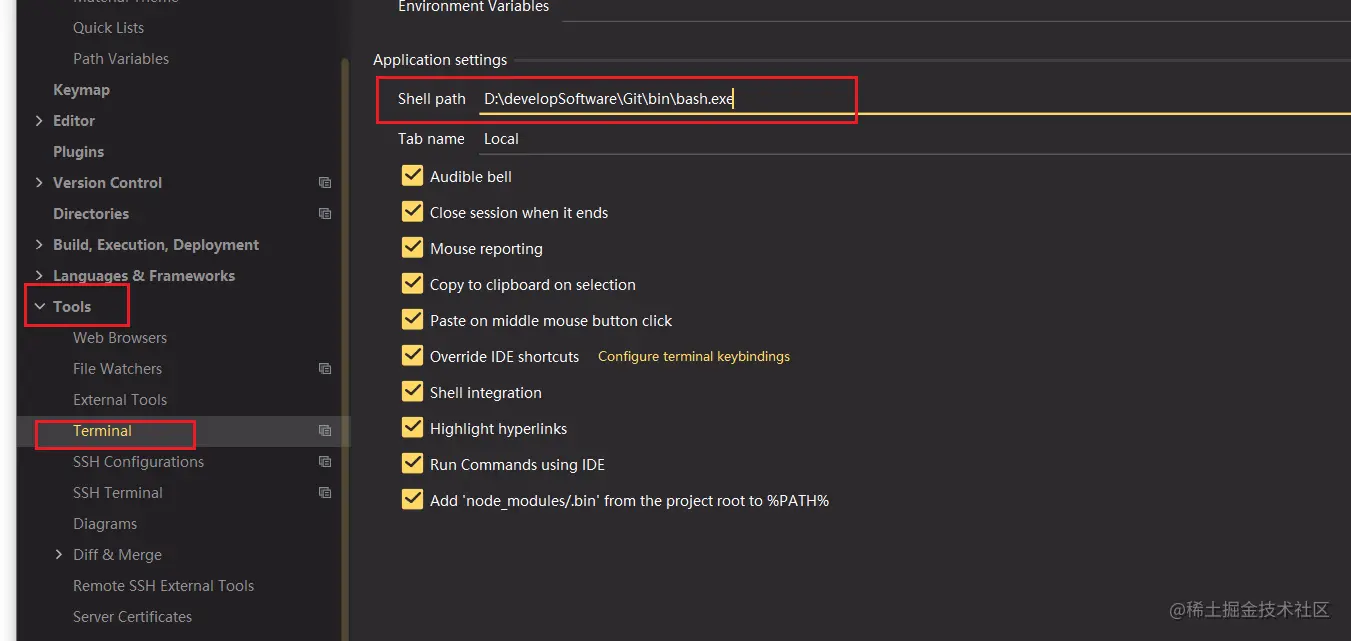Click project-level icon beside SSH Terminal
Viewport: 1351px width, 641px height.
click(x=325, y=493)
